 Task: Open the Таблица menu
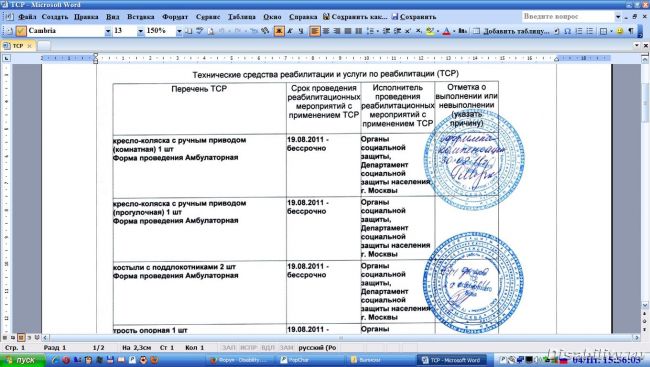(x=242, y=17)
